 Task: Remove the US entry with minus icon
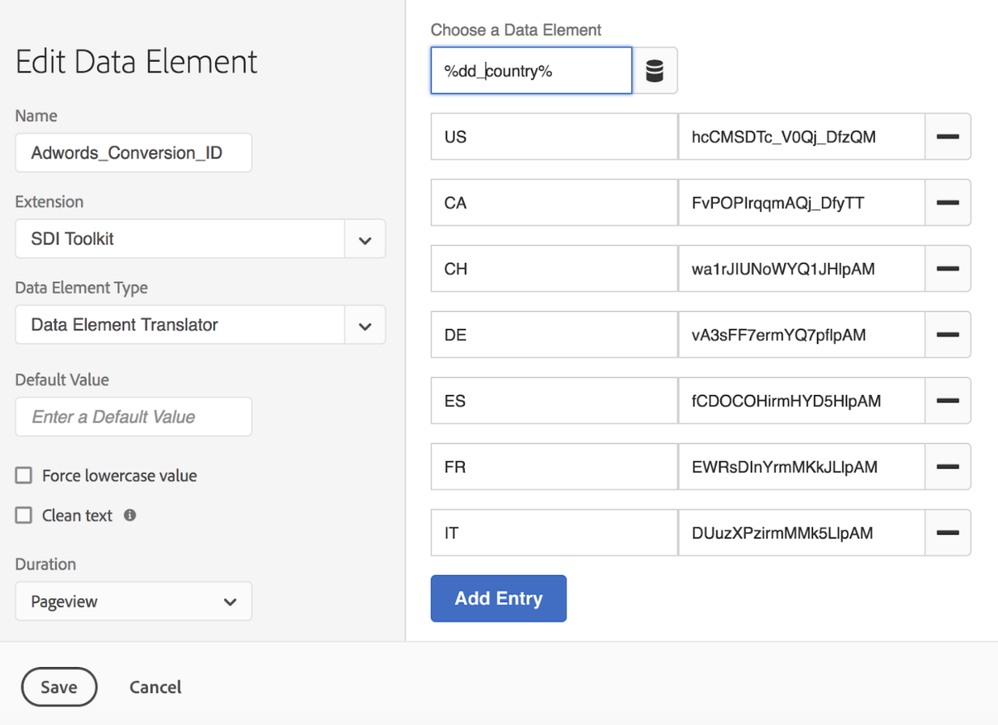pos(947,137)
